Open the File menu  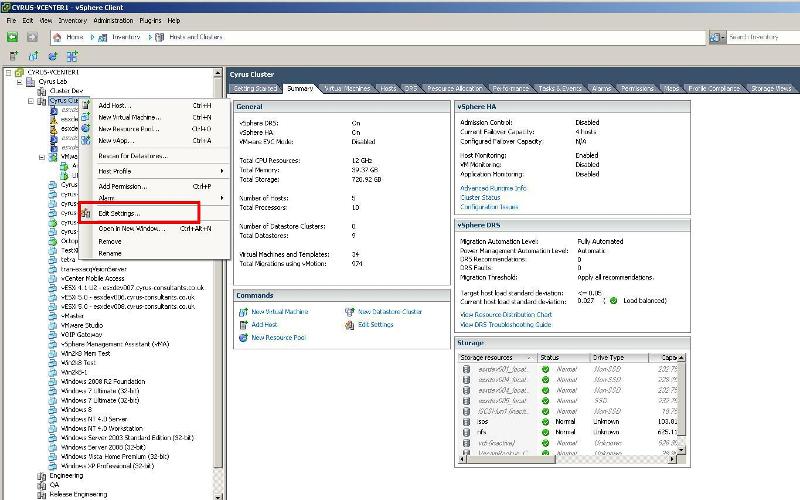11,21
